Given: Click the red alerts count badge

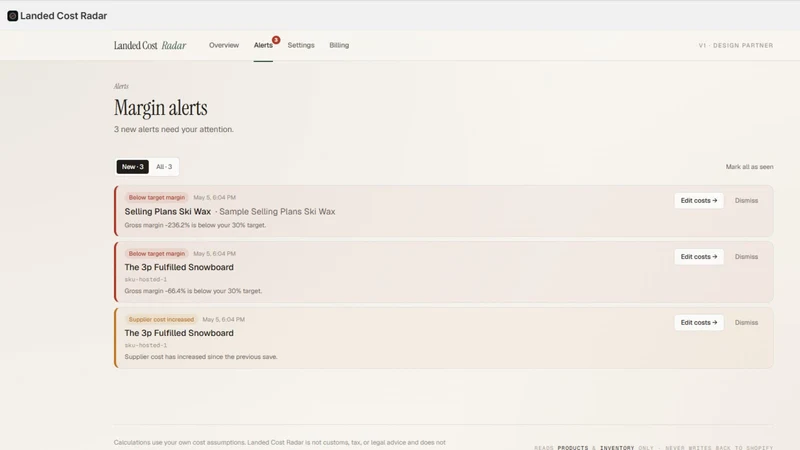Looking at the screenshot, I should pyautogui.click(x=276, y=40).
